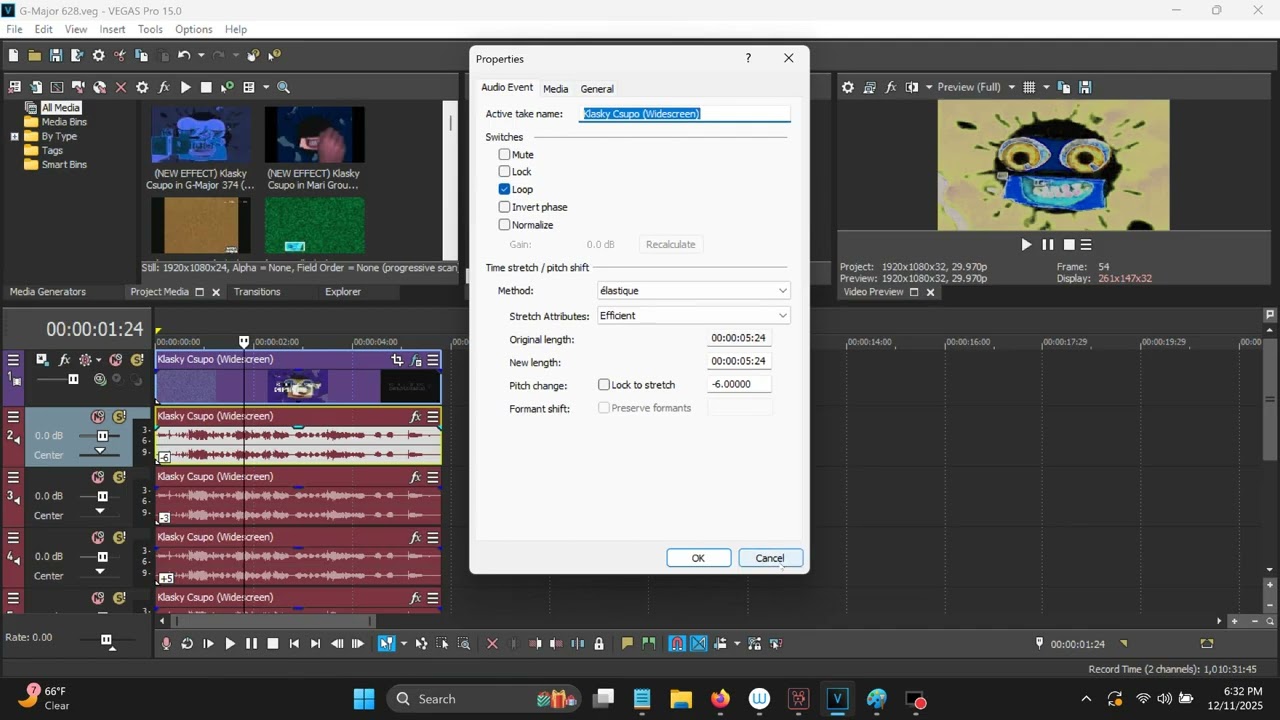Remove selected media with red X

click(x=121, y=87)
